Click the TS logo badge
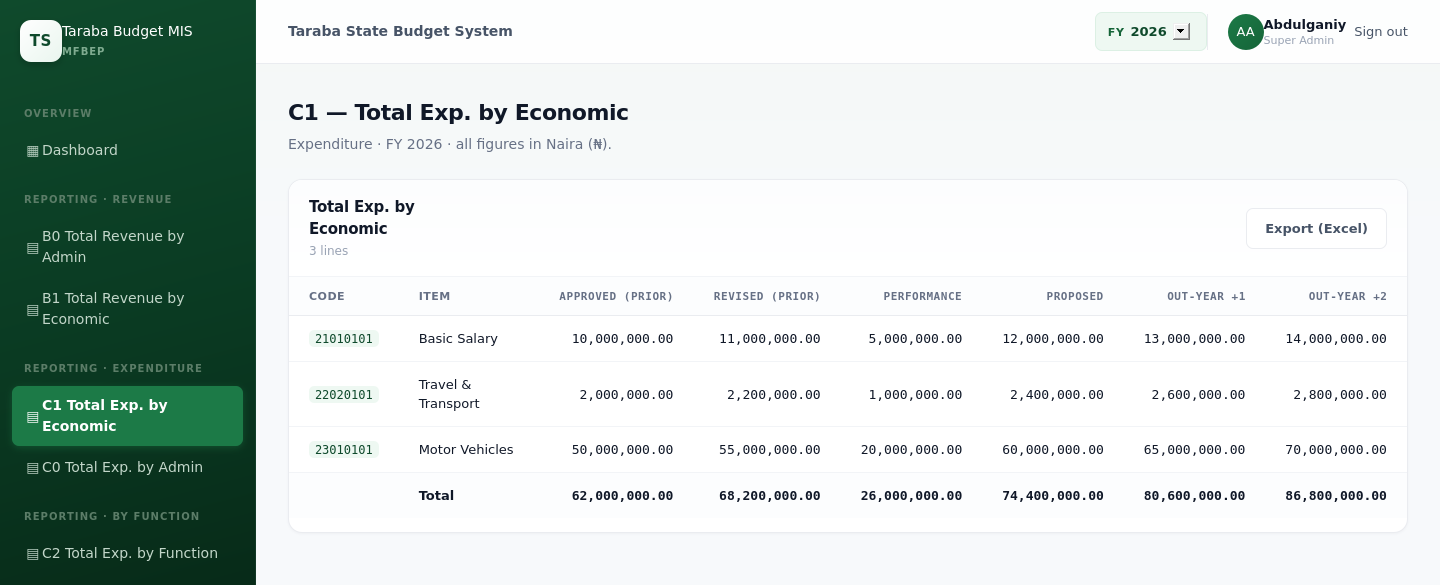Image resolution: width=1440 pixels, height=585 pixels. point(41,41)
